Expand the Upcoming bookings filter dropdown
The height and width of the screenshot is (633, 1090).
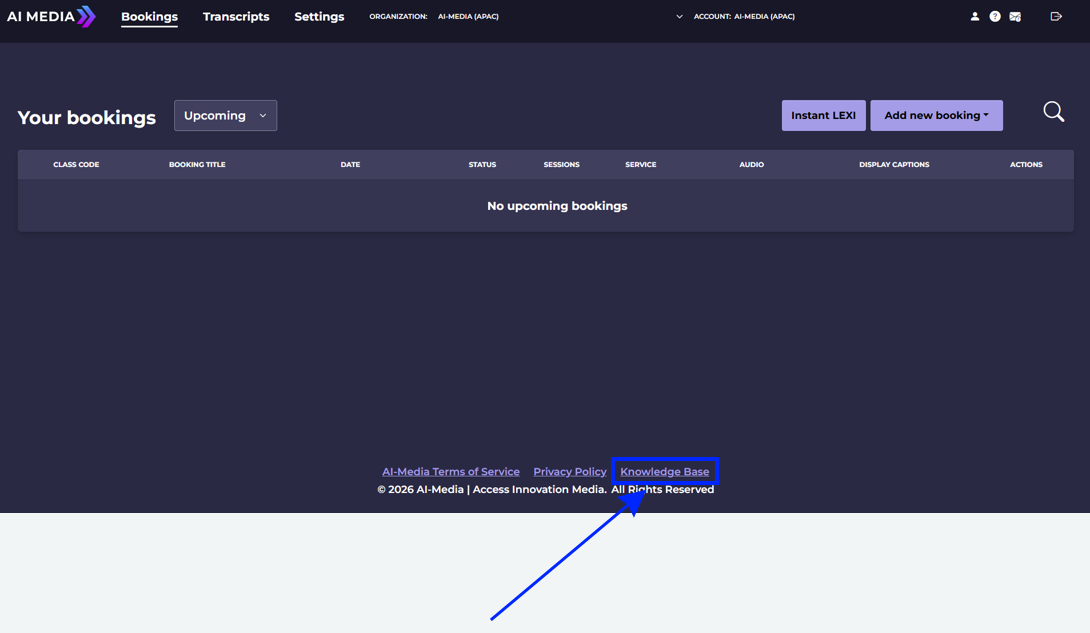pos(225,115)
